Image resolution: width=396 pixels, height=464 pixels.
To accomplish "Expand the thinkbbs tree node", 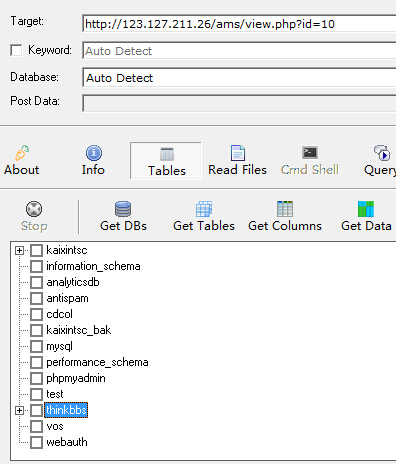I will 19,410.
